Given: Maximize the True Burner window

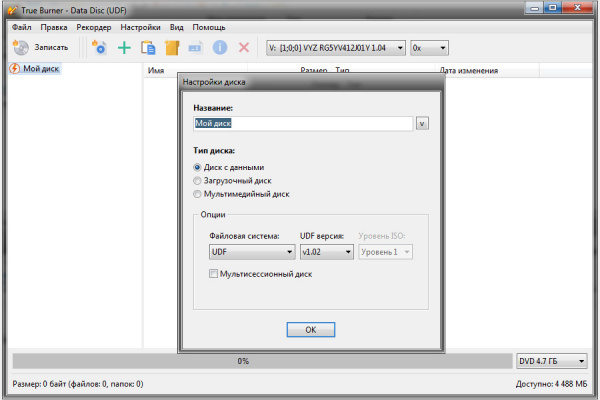Looking at the screenshot, I should tap(553, 8).
